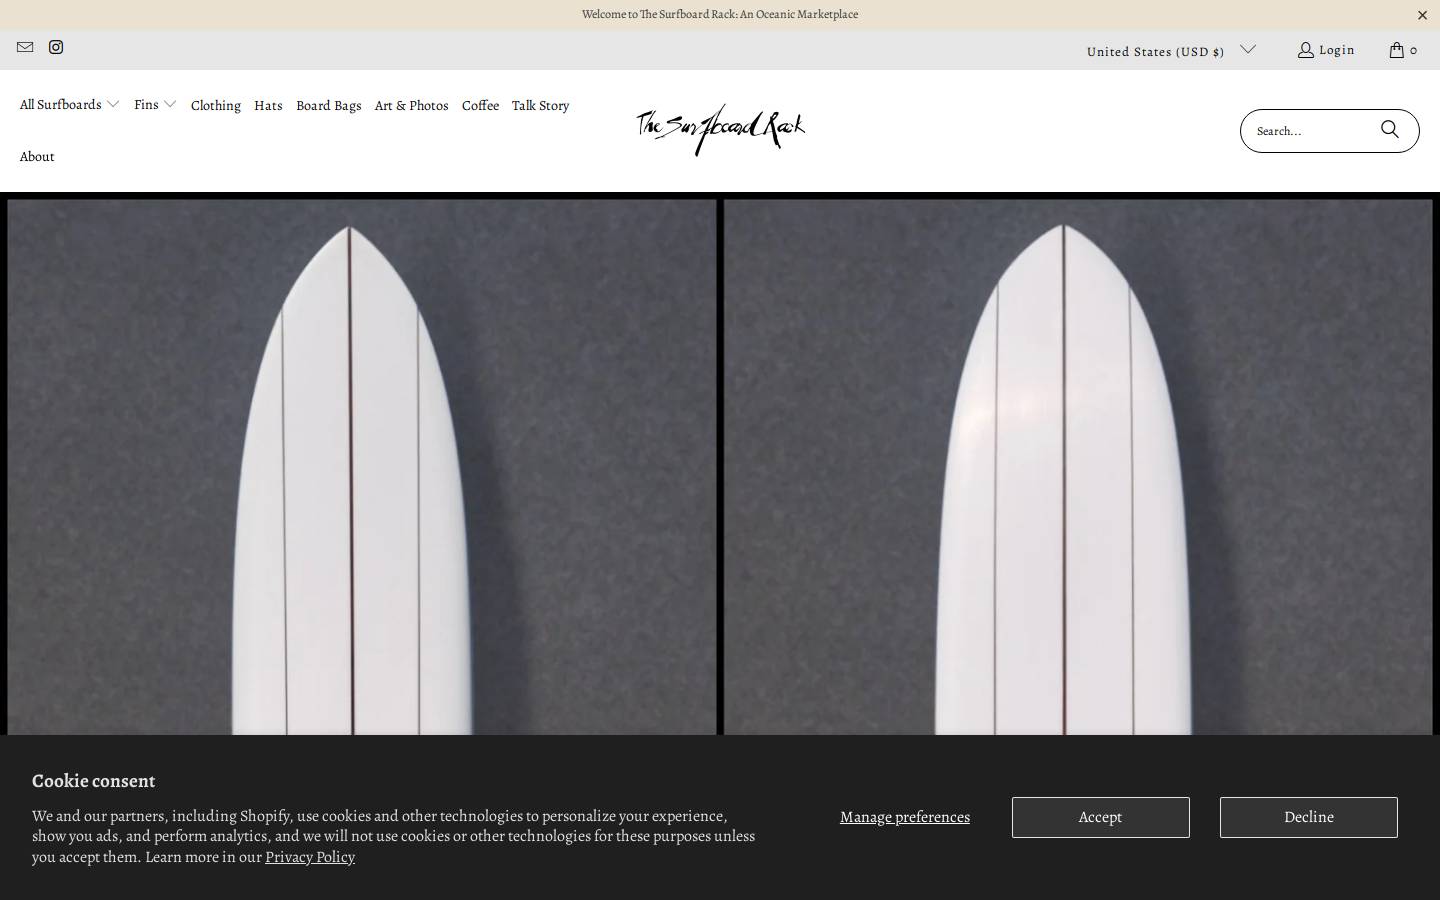Image resolution: width=1440 pixels, height=900 pixels.
Task: Open the Hats menu item
Action: [268, 106]
